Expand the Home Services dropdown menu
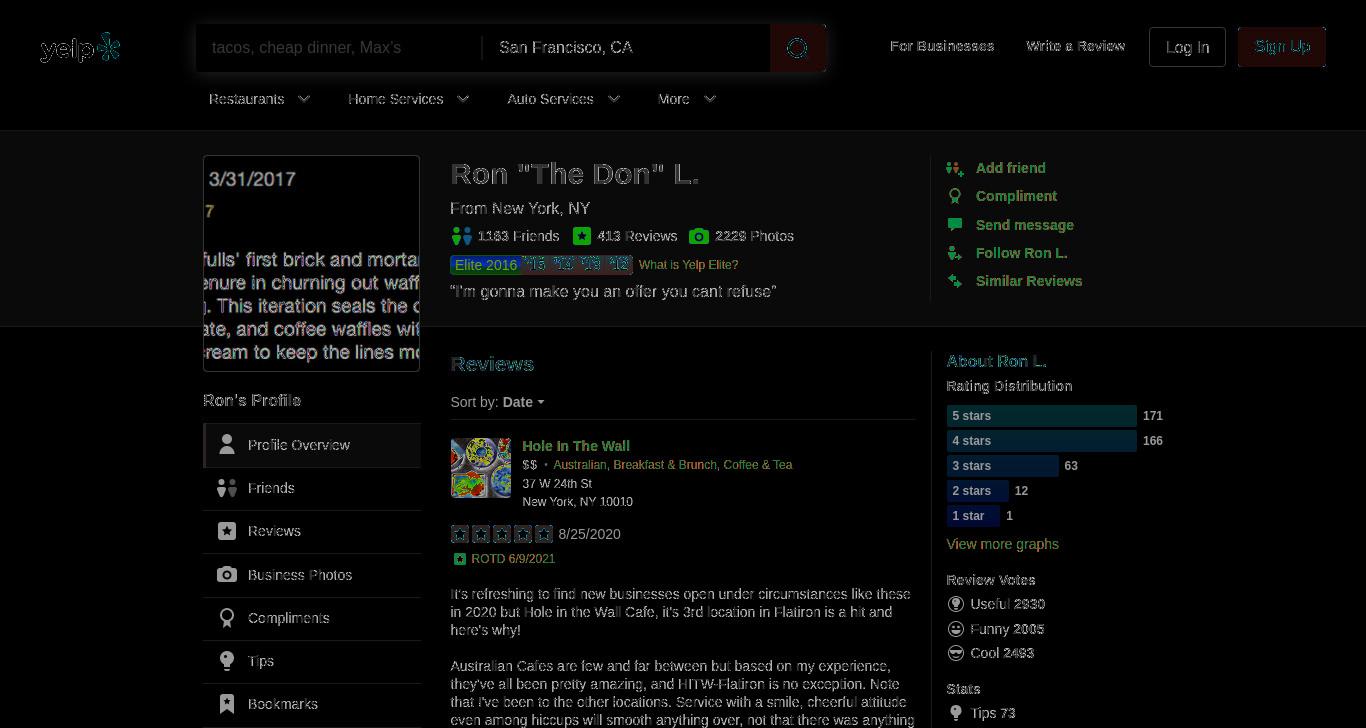The height and width of the screenshot is (728, 1366). [409, 99]
